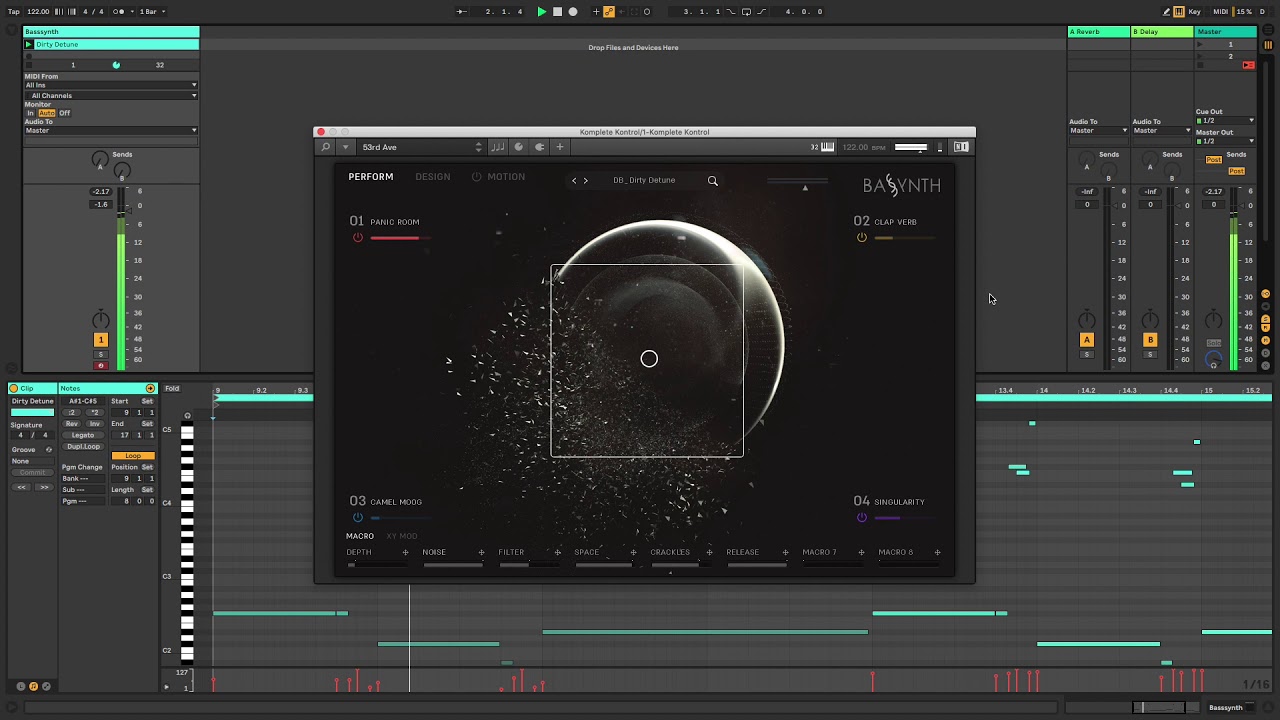Toggle the Komplete Kontrol view panel icon
The width and height of the screenshot is (1280, 720).
[x=961, y=147]
